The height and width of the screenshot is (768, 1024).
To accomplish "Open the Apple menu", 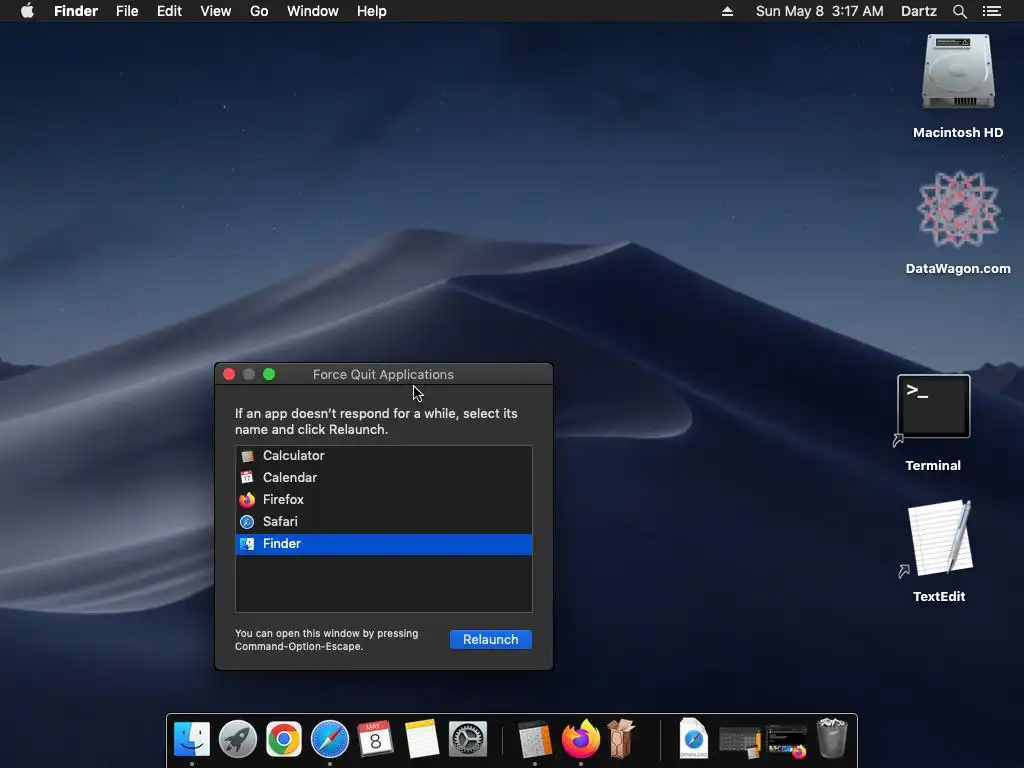I will tap(27, 11).
